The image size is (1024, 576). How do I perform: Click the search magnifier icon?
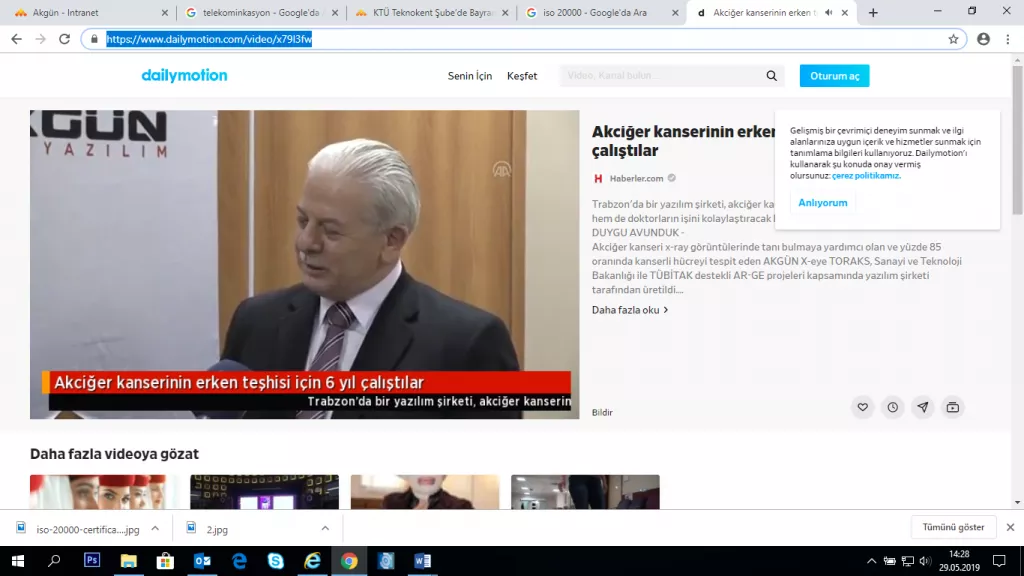[771, 76]
